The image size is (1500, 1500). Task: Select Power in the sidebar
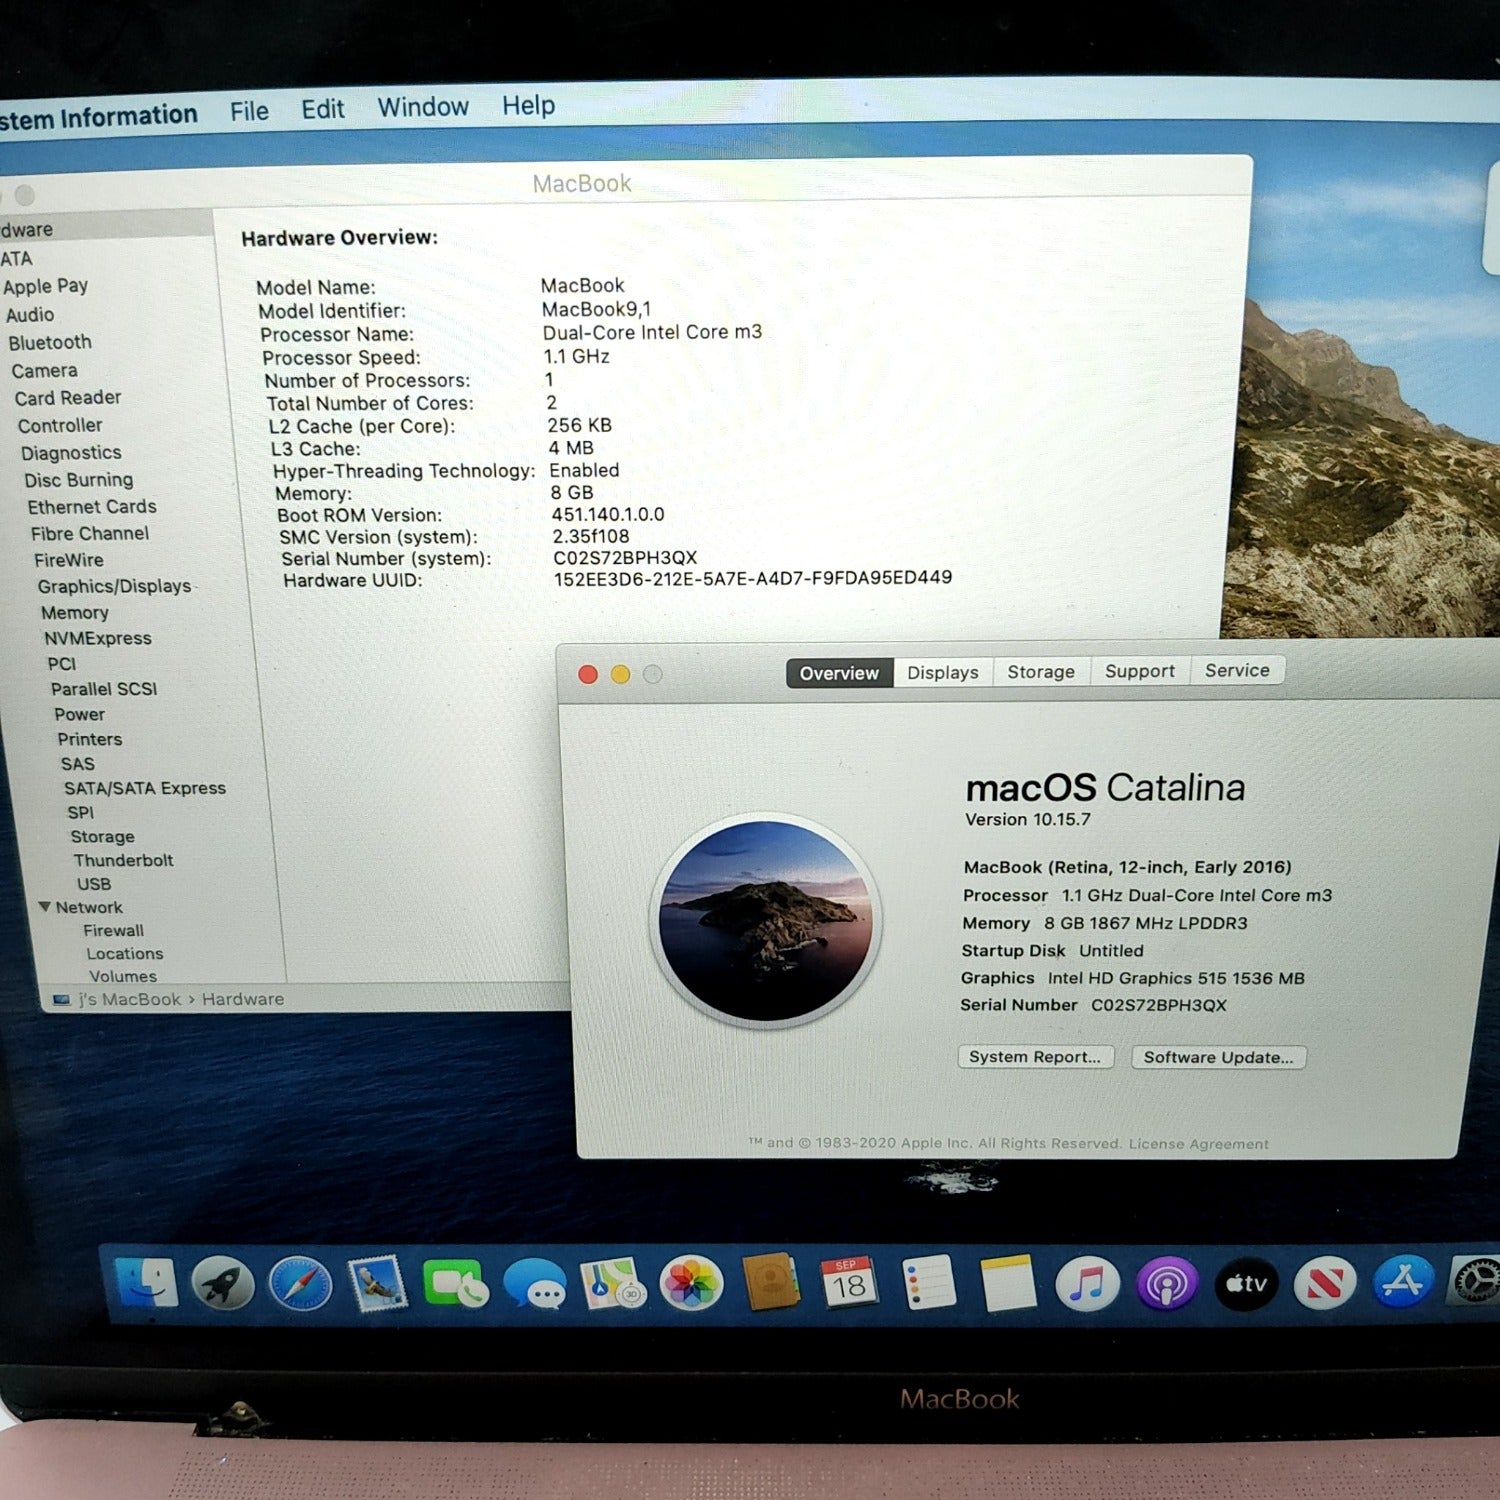pyautogui.click(x=79, y=715)
